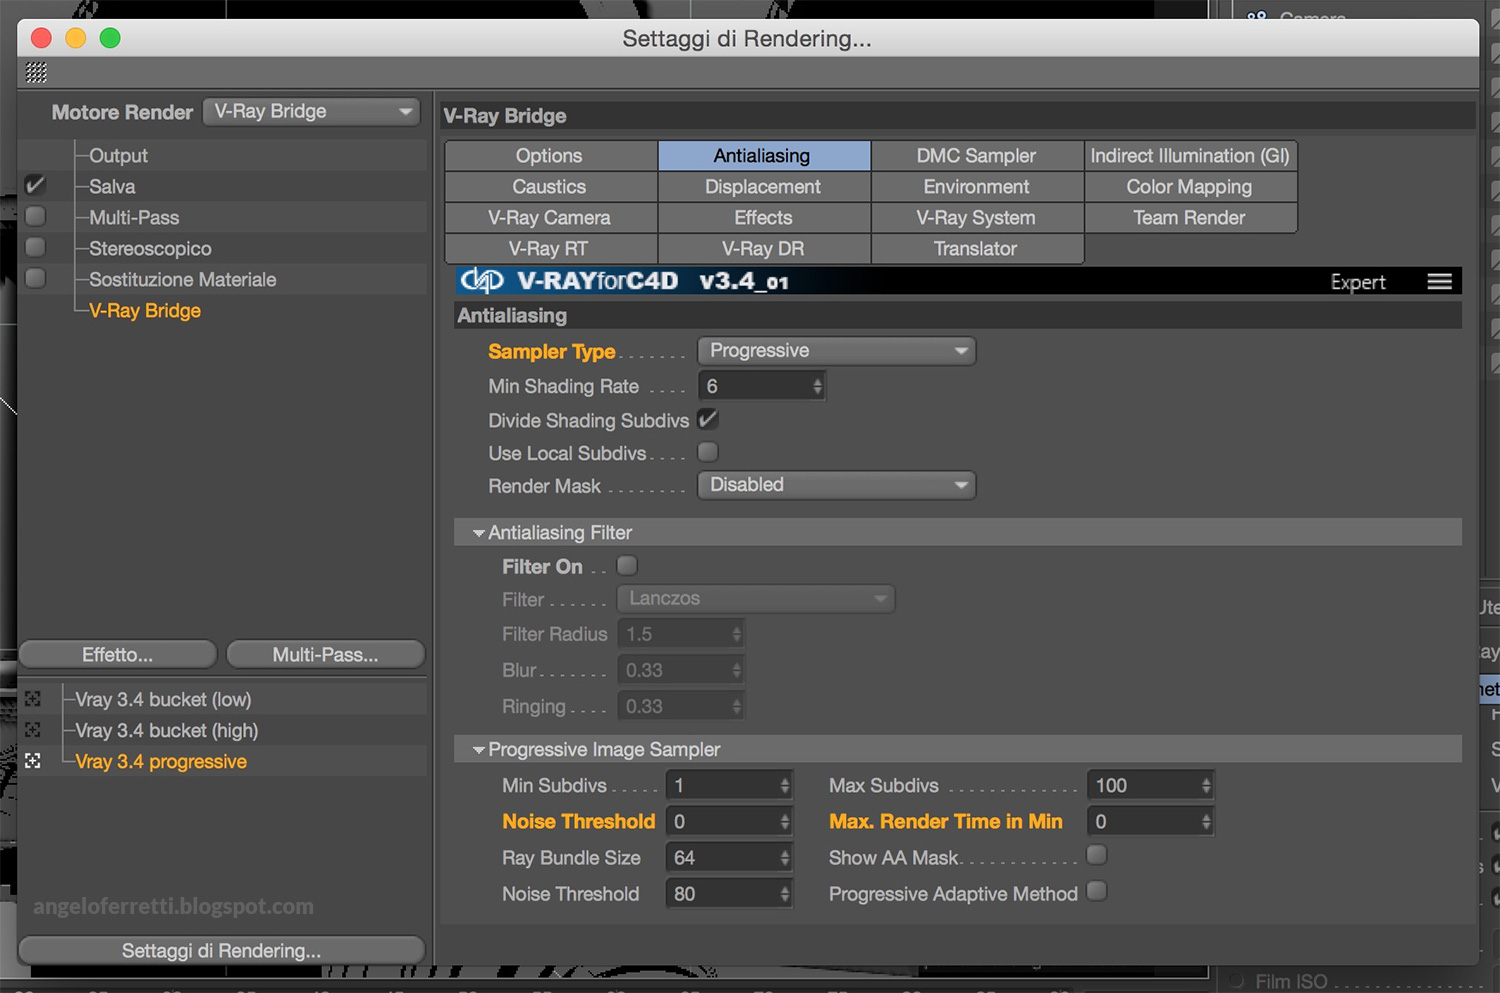The width and height of the screenshot is (1500, 993).
Task: Open the Displacement tab
Action: click(x=764, y=186)
